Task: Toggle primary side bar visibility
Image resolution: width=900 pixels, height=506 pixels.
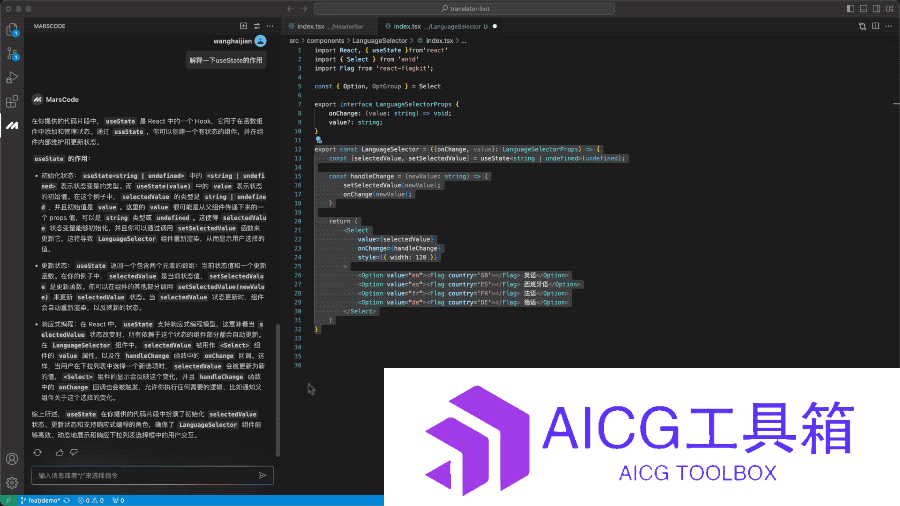Action: click(x=850, y=9)
